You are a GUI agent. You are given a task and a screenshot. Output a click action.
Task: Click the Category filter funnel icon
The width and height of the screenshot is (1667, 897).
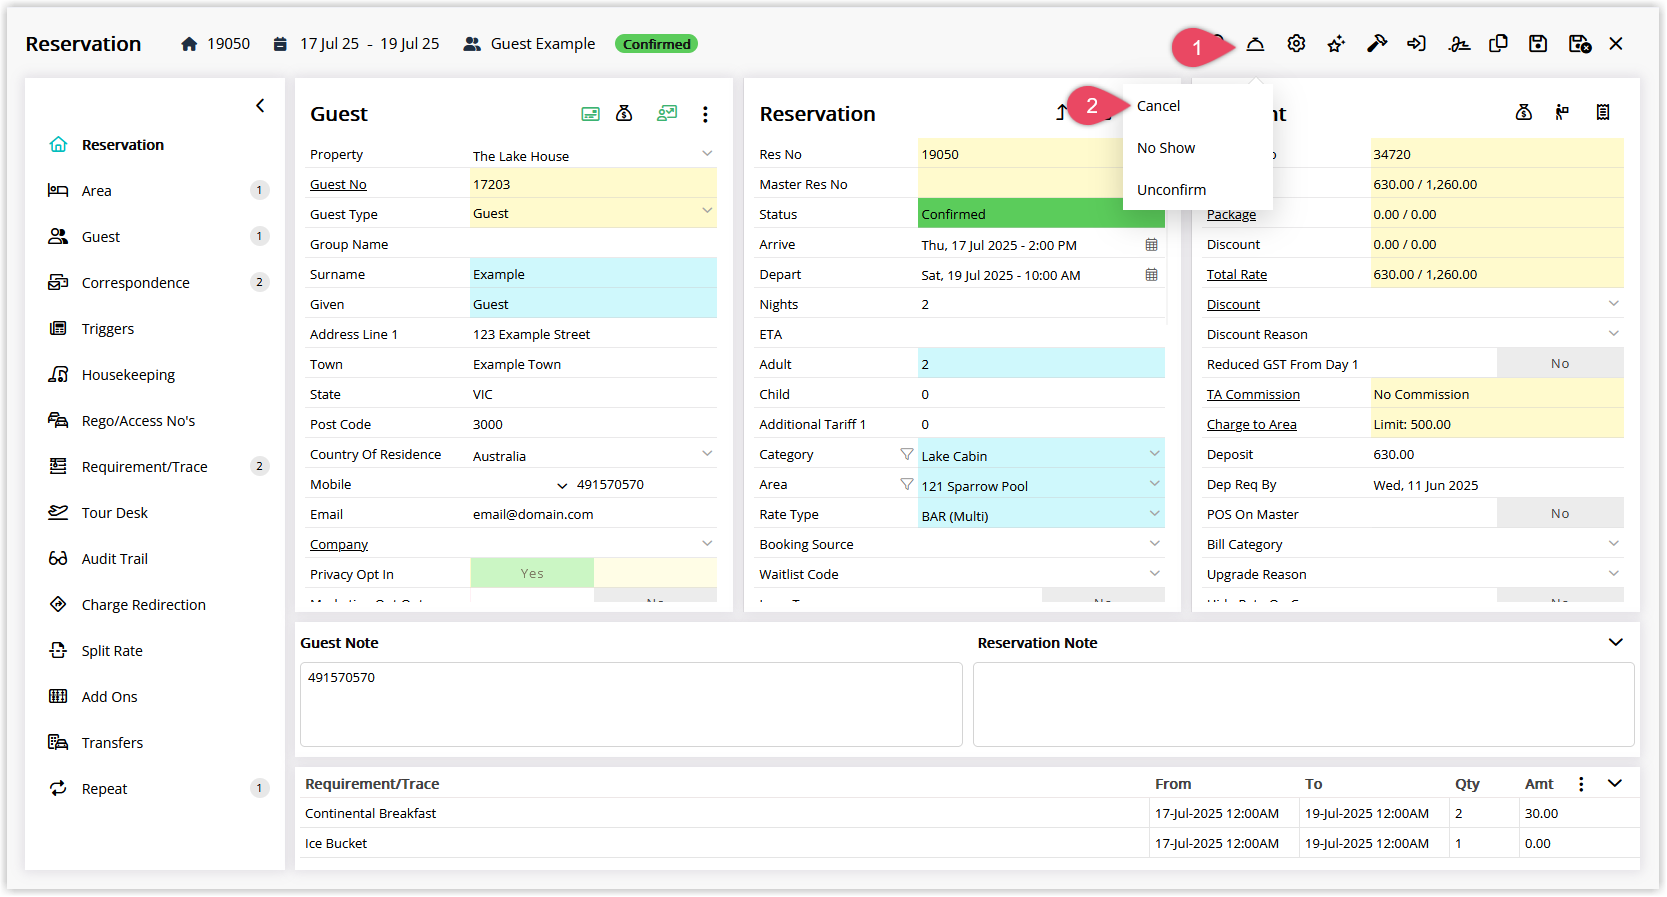click(x=906, y=454)
